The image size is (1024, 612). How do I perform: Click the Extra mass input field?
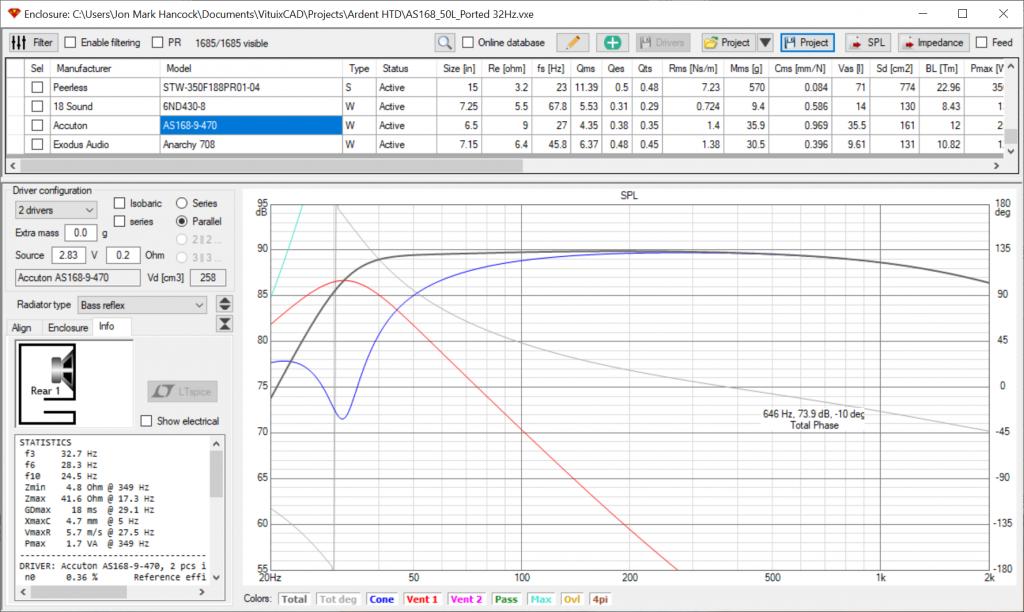click(x=80, y=233)
